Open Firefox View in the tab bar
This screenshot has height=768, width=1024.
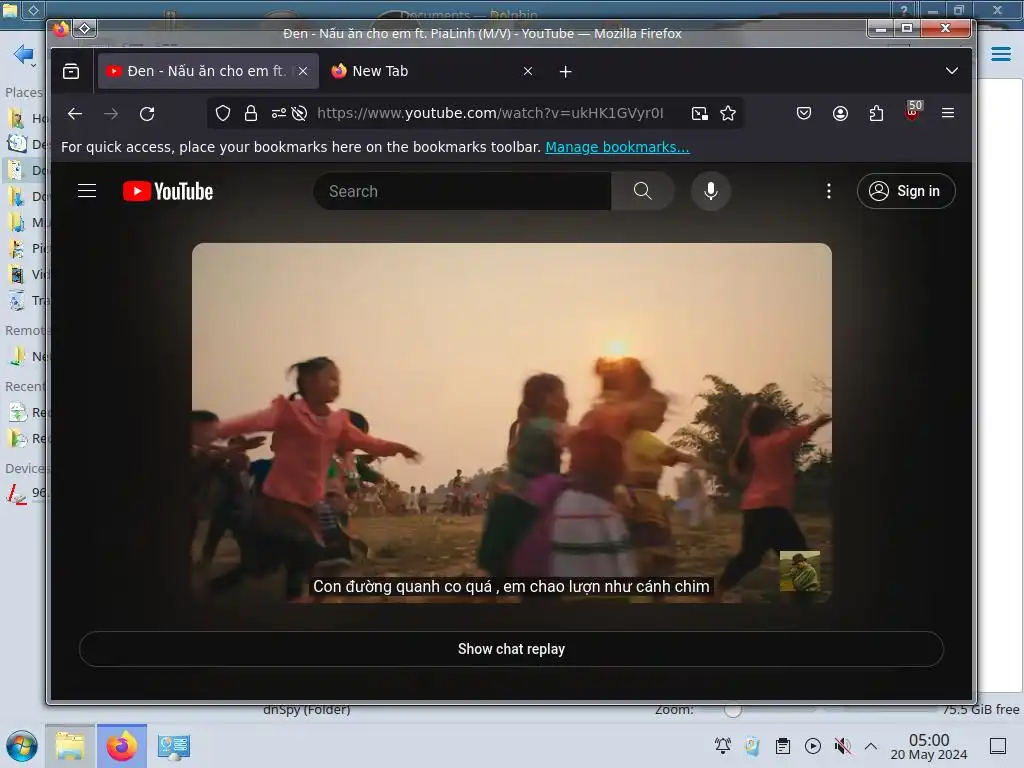tap(71, 71)
